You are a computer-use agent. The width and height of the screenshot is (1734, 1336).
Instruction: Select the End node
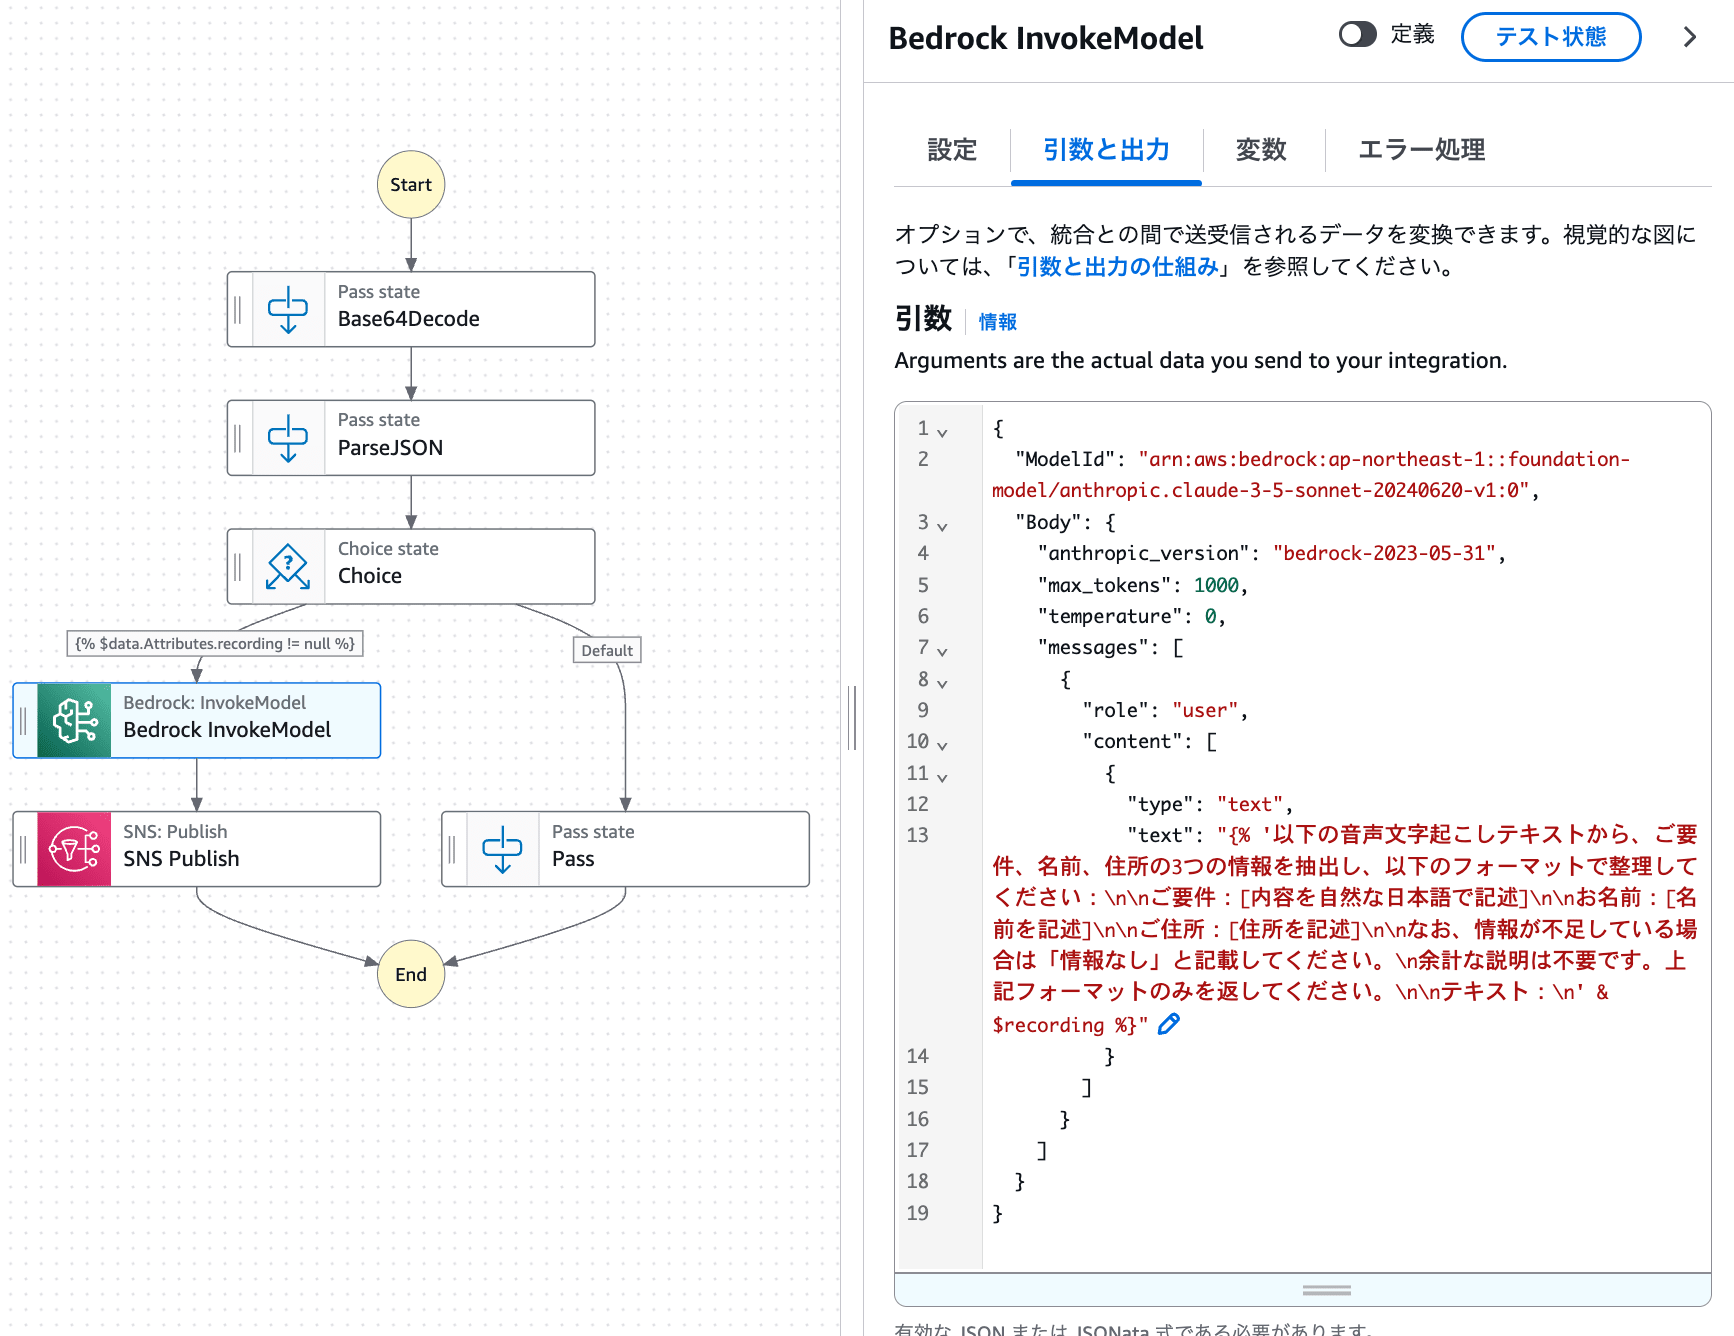tap(411, 974)
